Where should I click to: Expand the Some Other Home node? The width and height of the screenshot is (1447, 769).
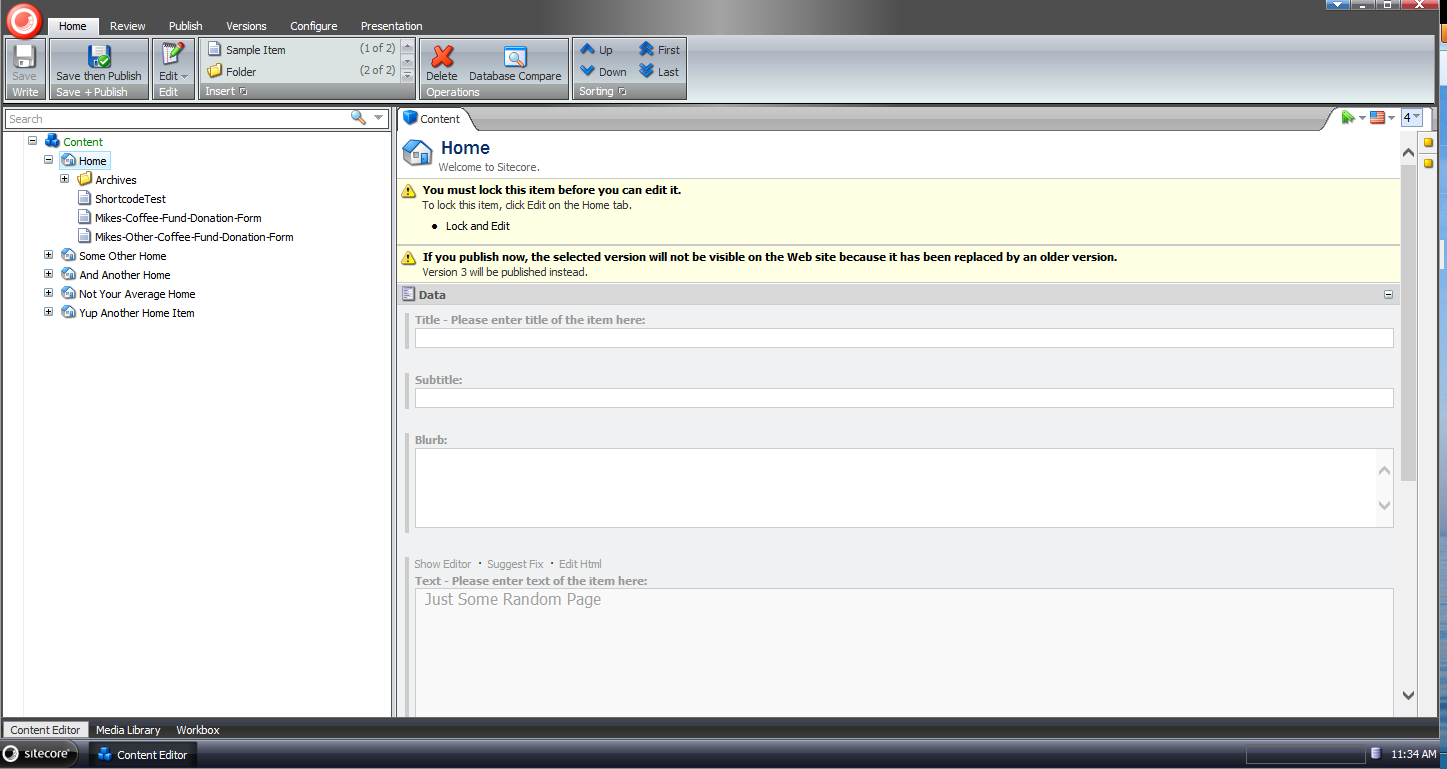coord(49,256)
